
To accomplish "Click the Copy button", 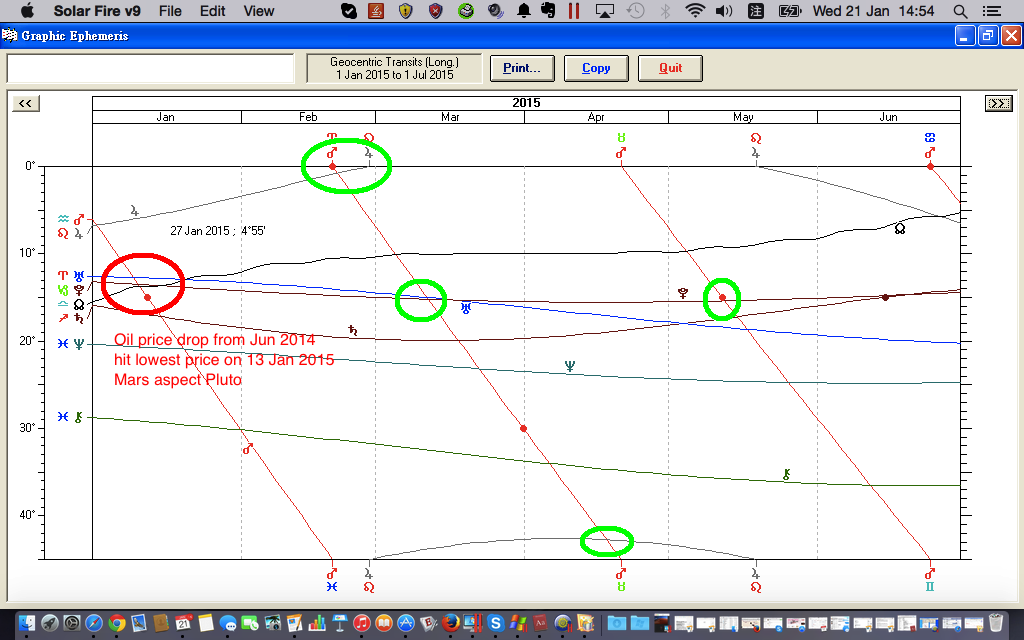I will pos(596,68).
